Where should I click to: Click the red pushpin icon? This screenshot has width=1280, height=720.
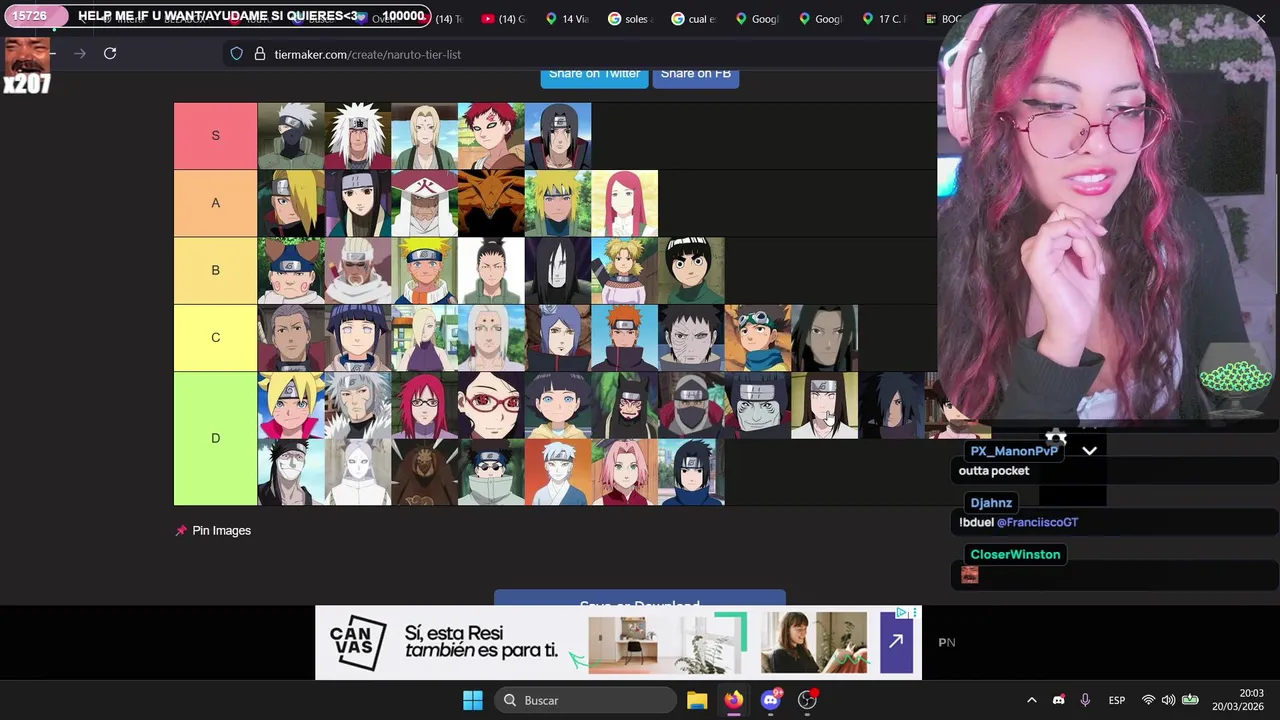(x=181, y=531)
